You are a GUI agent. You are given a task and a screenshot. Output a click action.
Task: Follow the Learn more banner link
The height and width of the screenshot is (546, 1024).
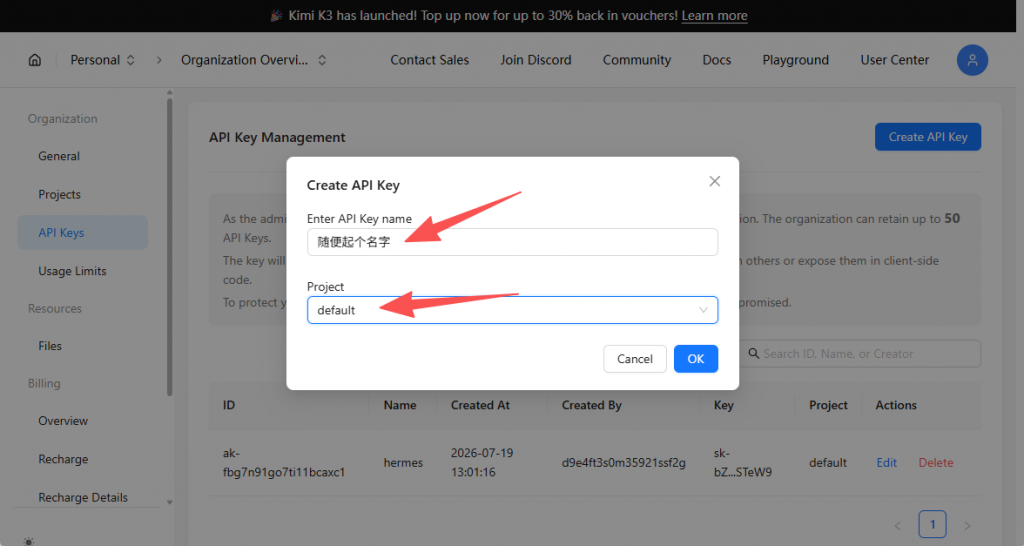(x=714, y=16)
